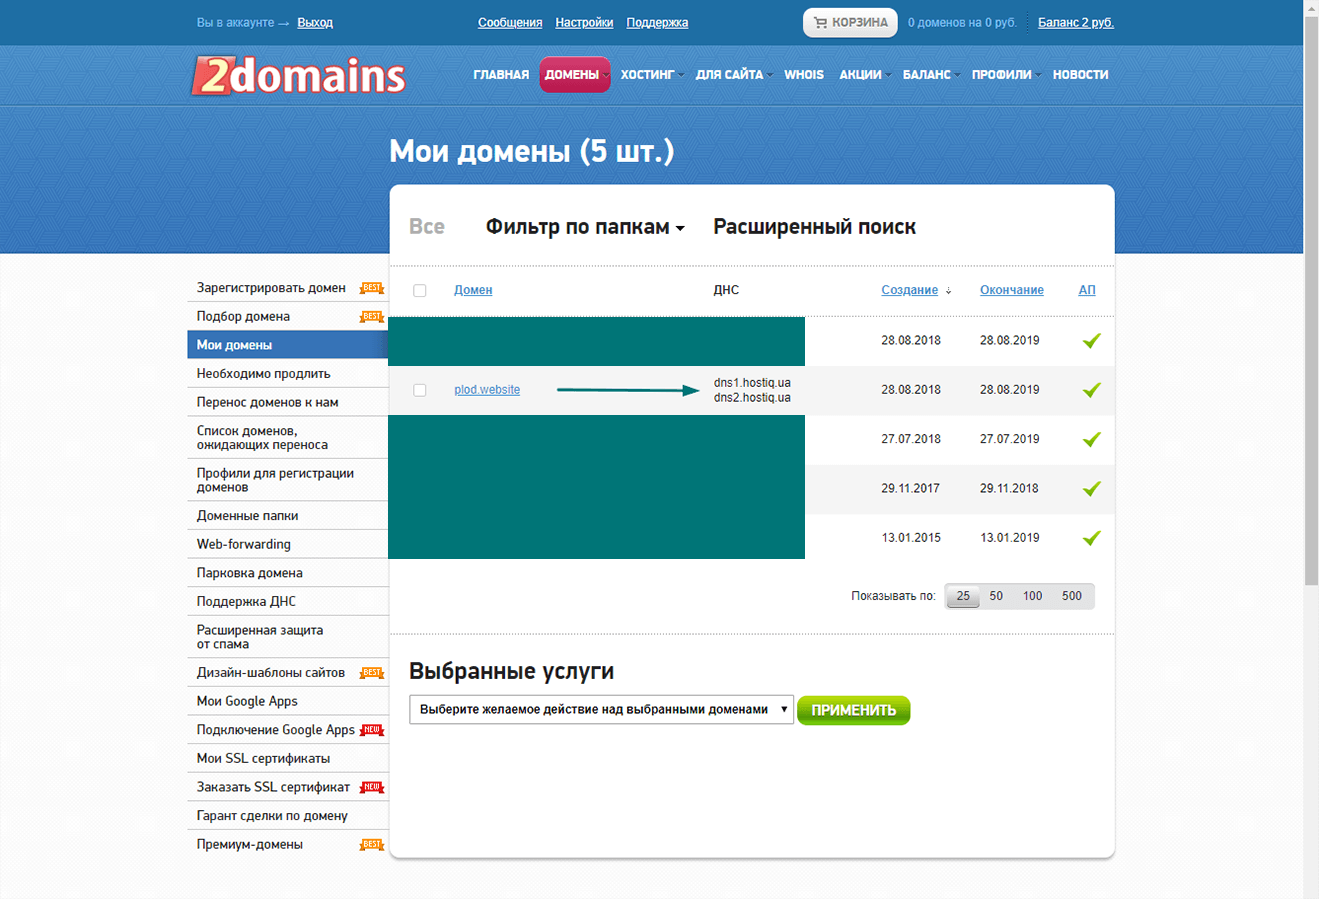Viewport: 1319px width, 899px height.
Task: Open Мои SSL сертификаты in sidebar
Action: click(263, 759)
